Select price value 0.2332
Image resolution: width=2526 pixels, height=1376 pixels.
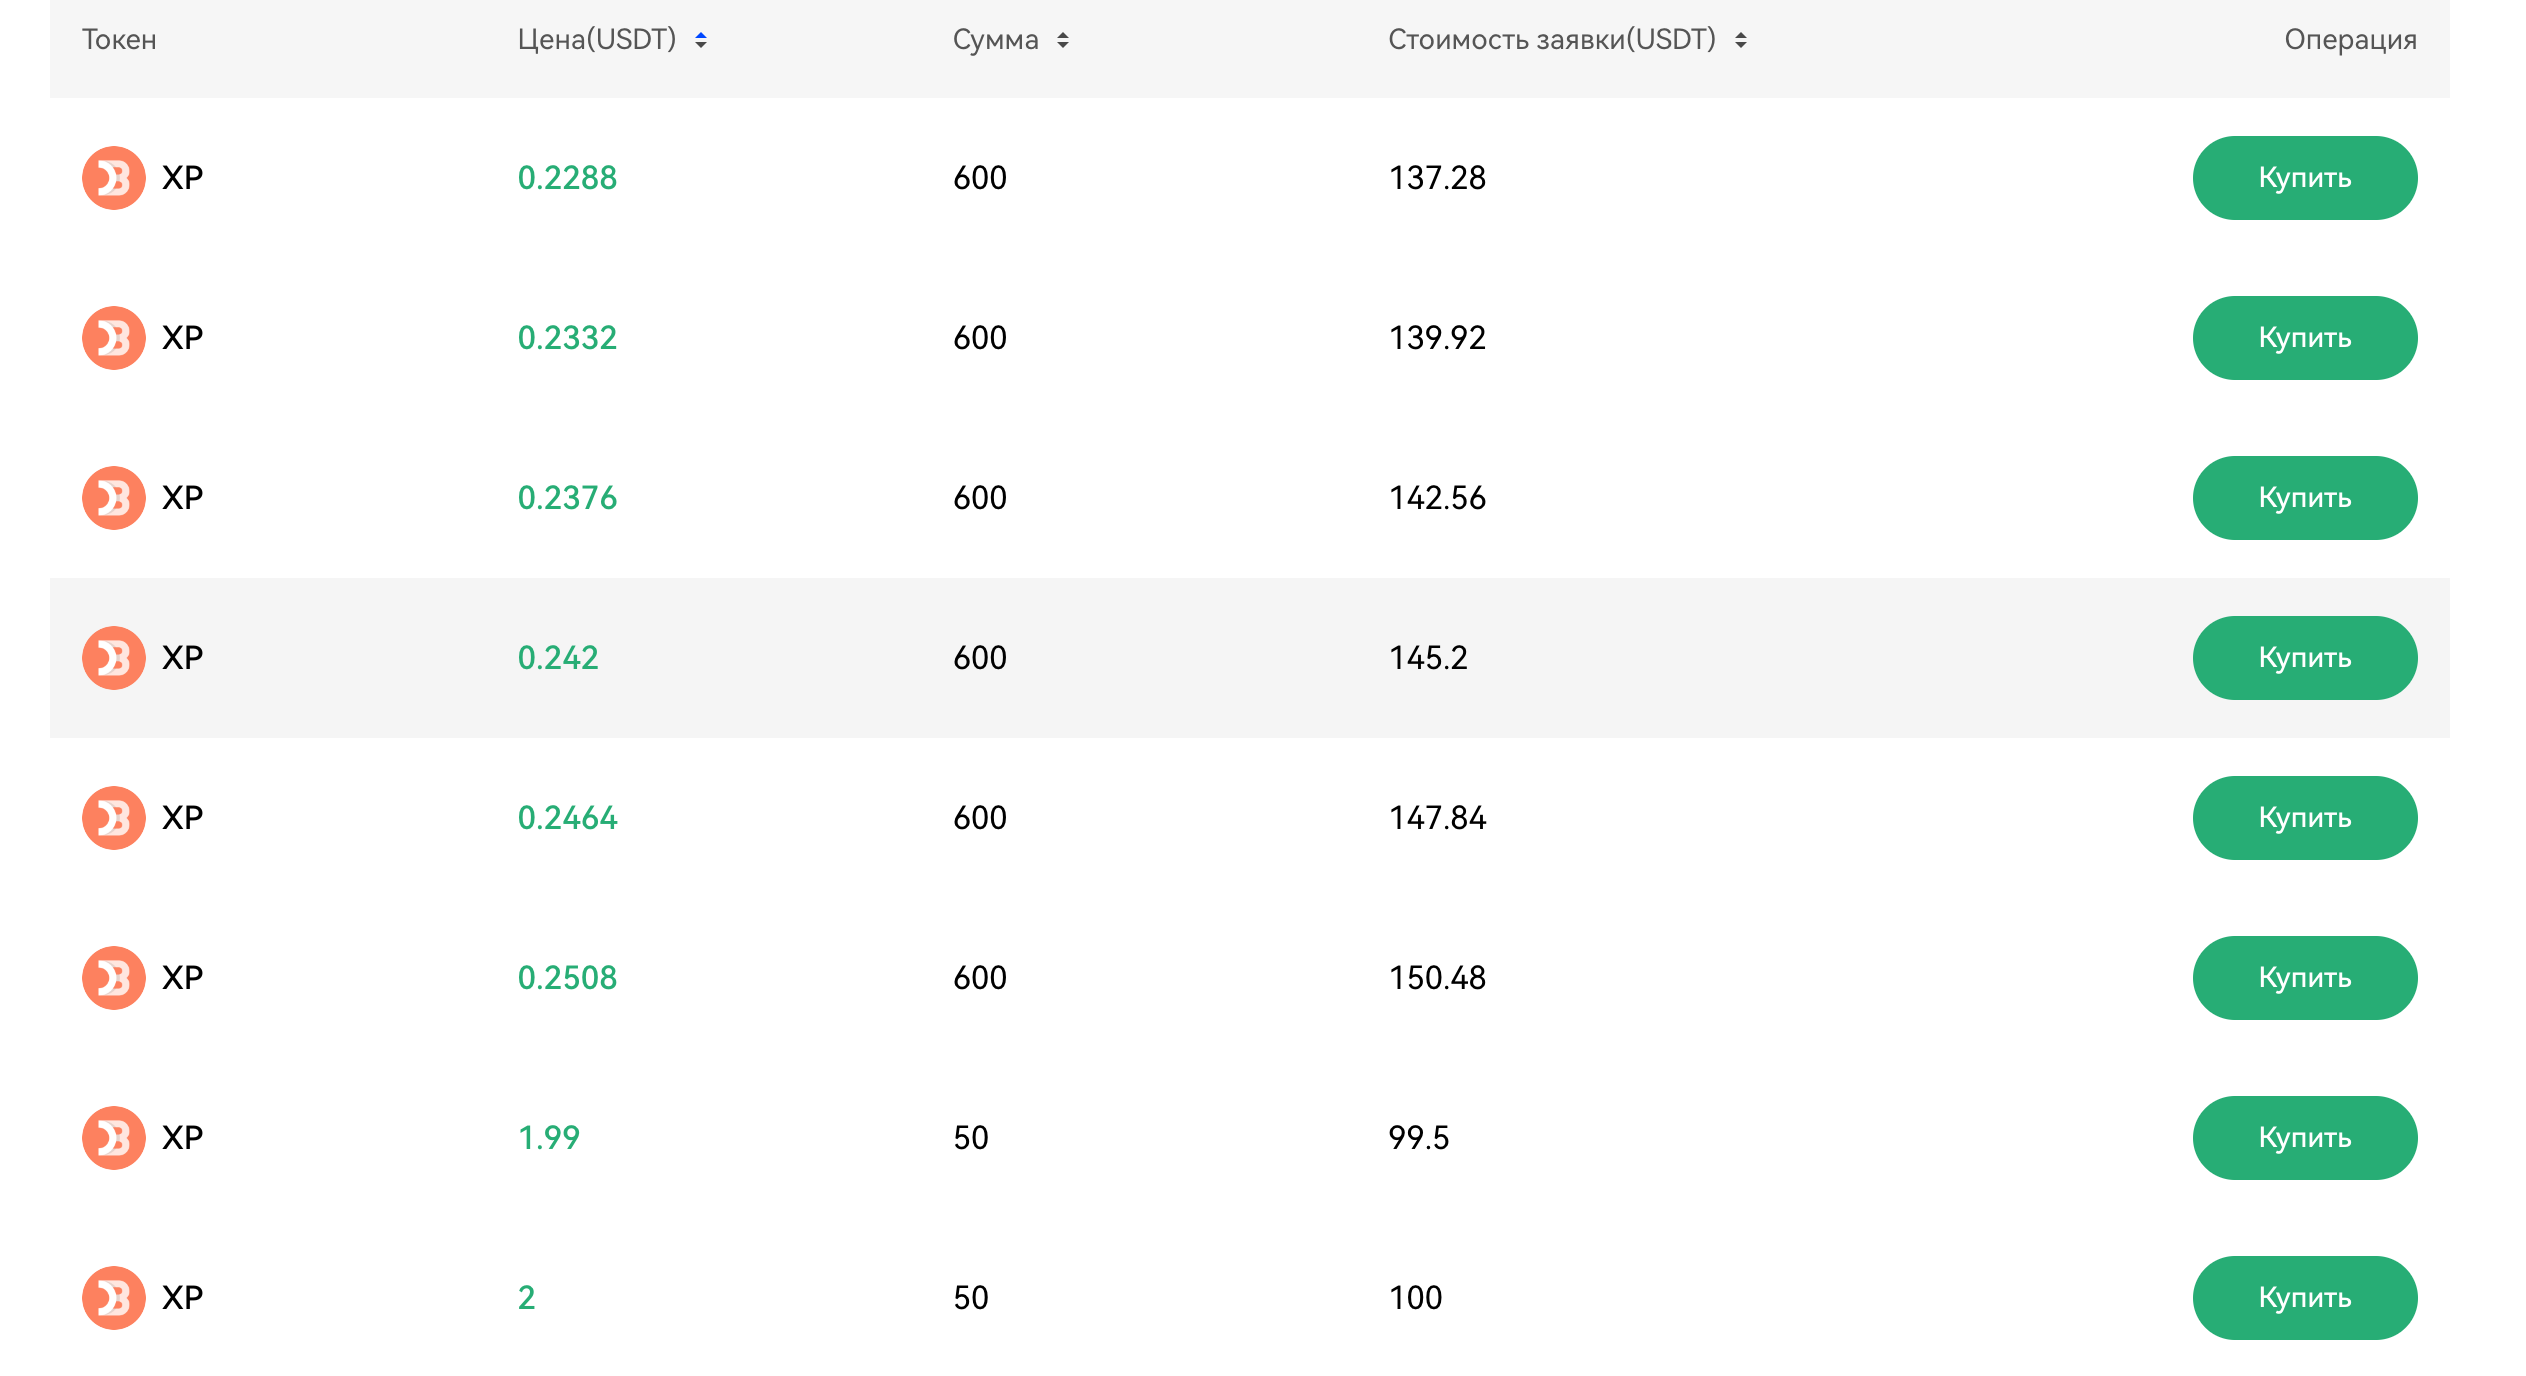click(x=567, y=338)
